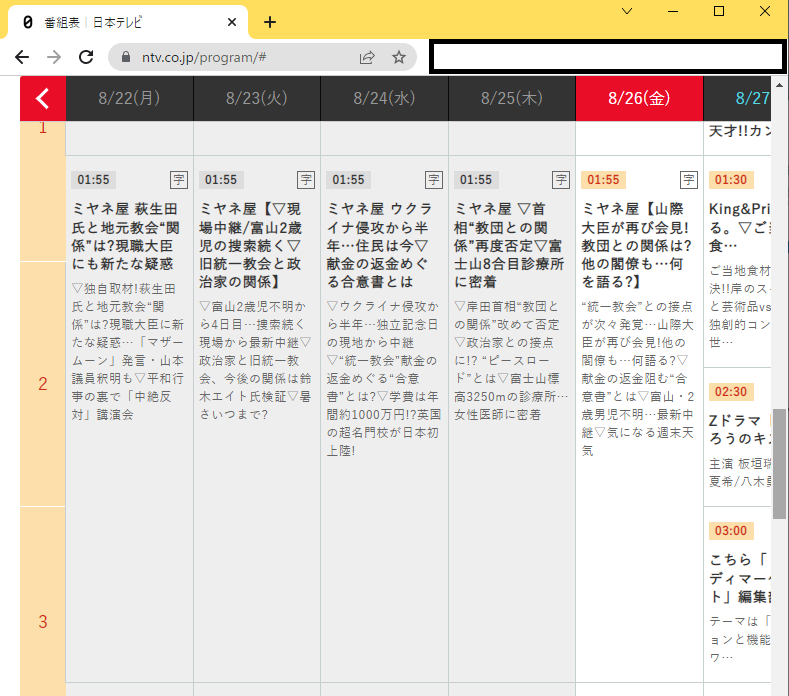Minimize the browser window
789x696 pixels.
click(x=673, y=11)
